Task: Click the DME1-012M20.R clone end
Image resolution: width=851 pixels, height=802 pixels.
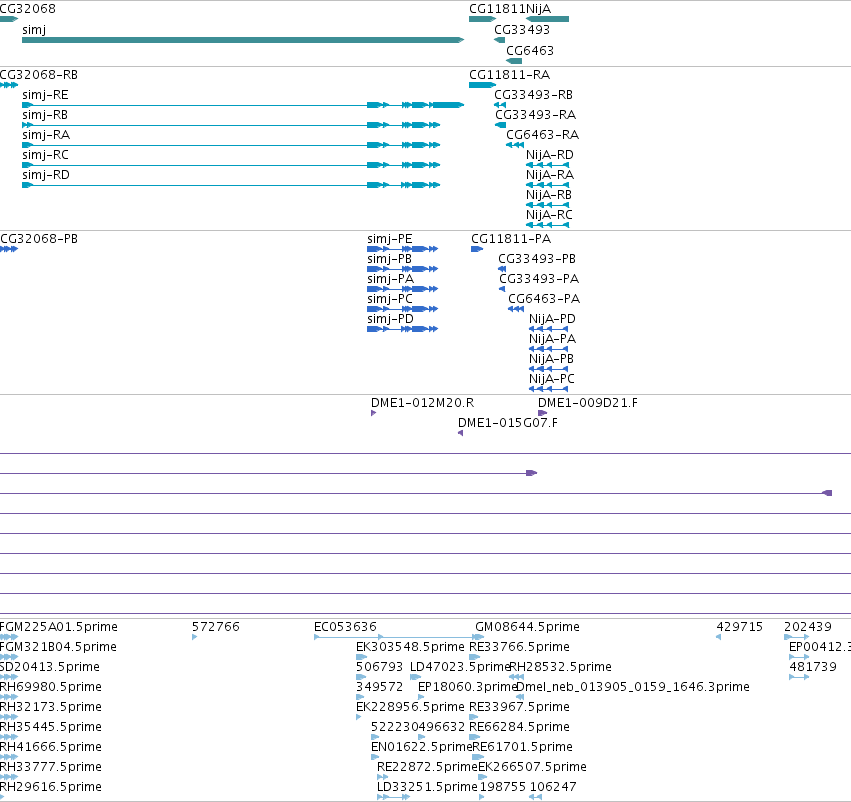Action: 373,413
